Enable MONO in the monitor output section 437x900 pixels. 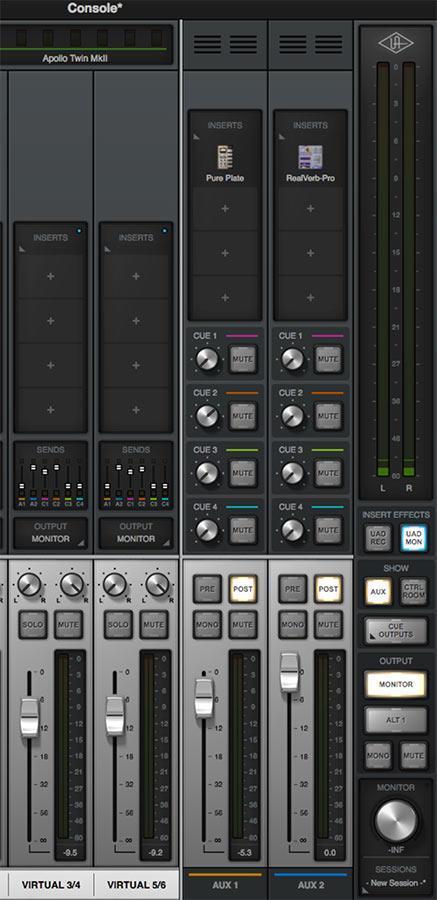[x=378, y=755]
